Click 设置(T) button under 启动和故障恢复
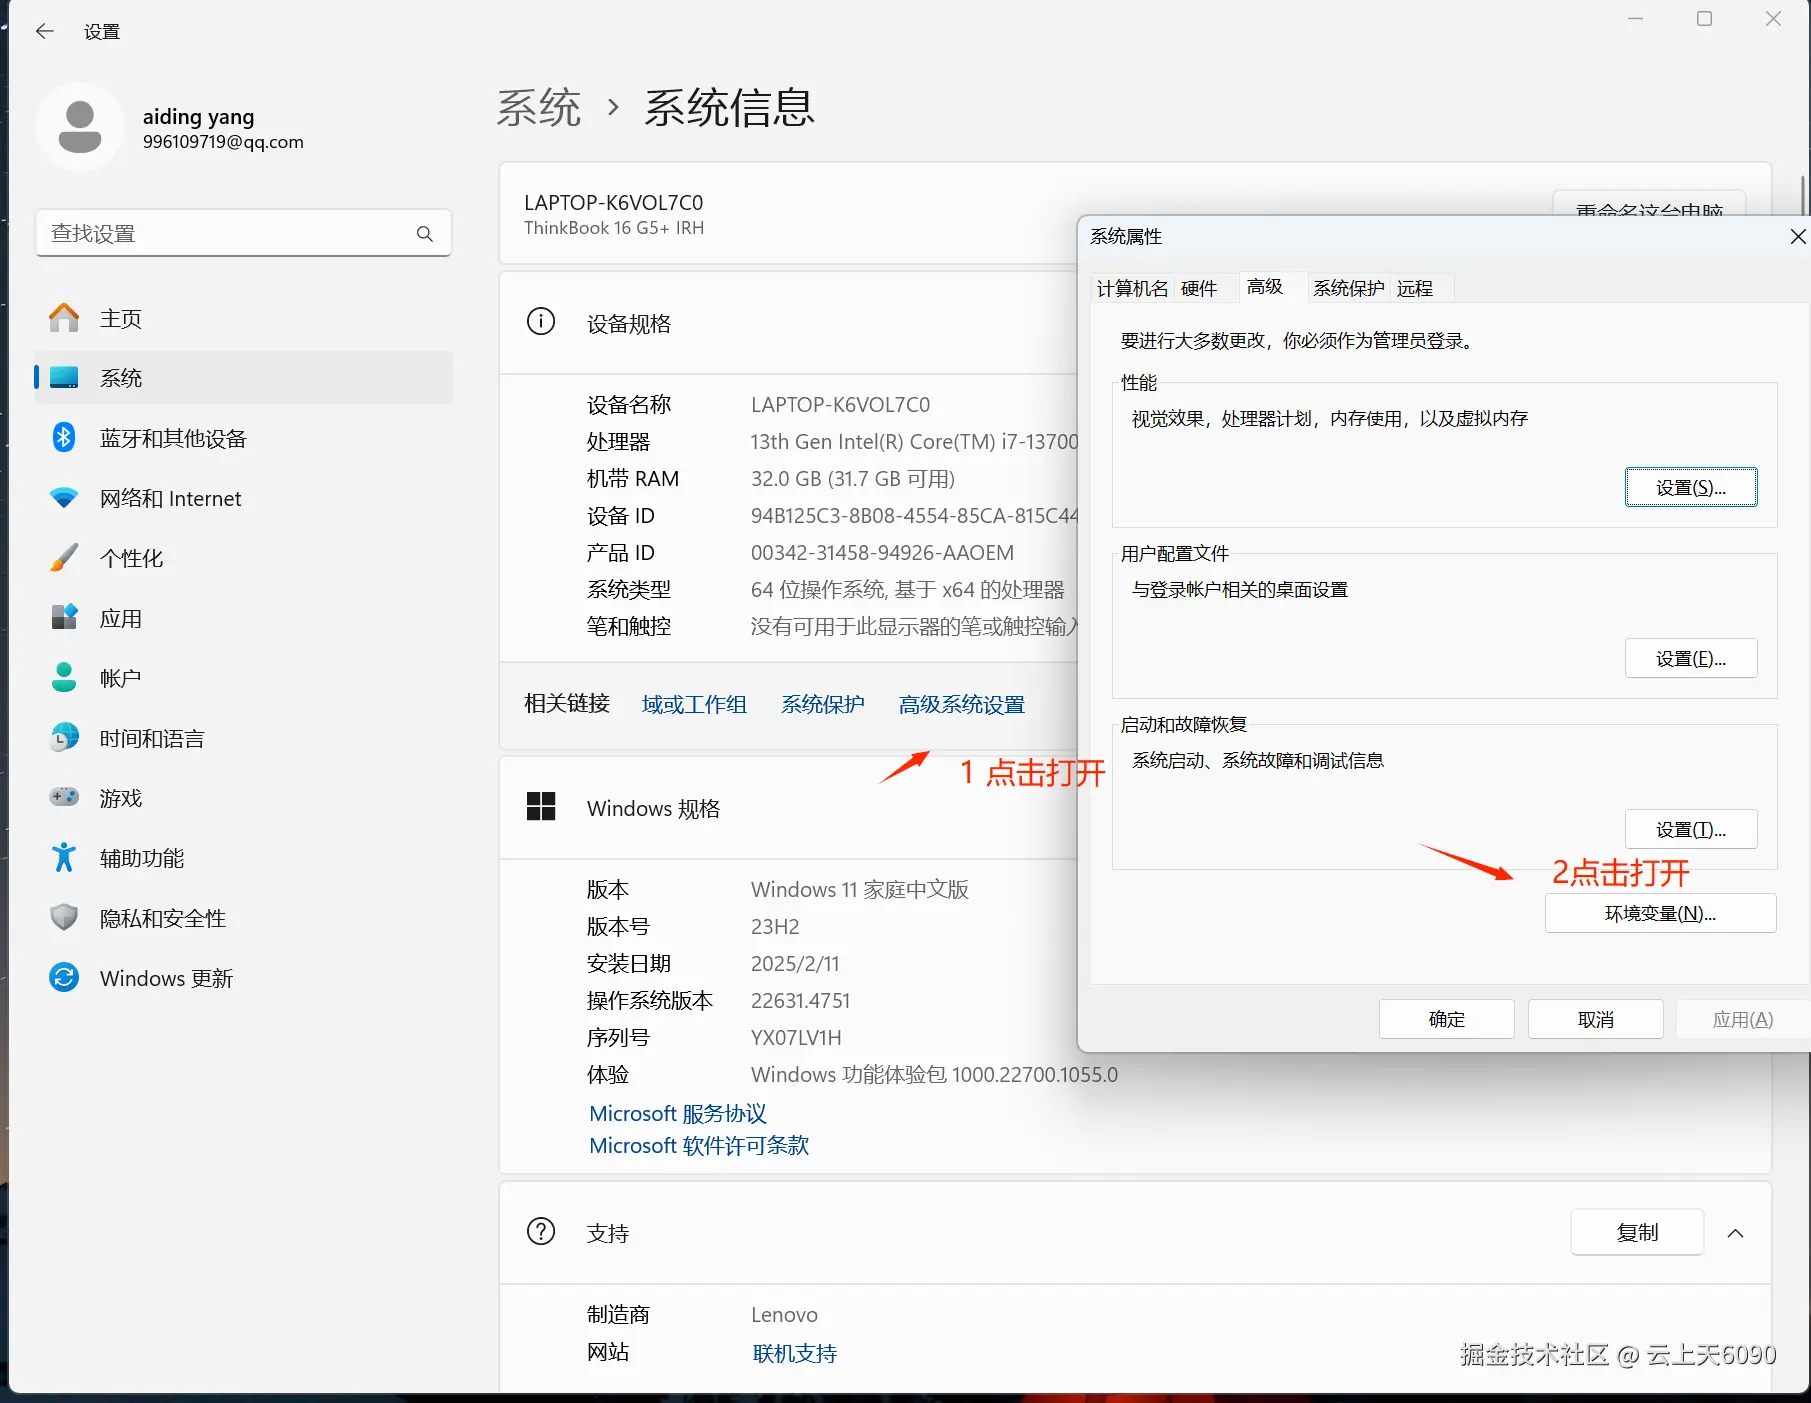 (1691, 829)
